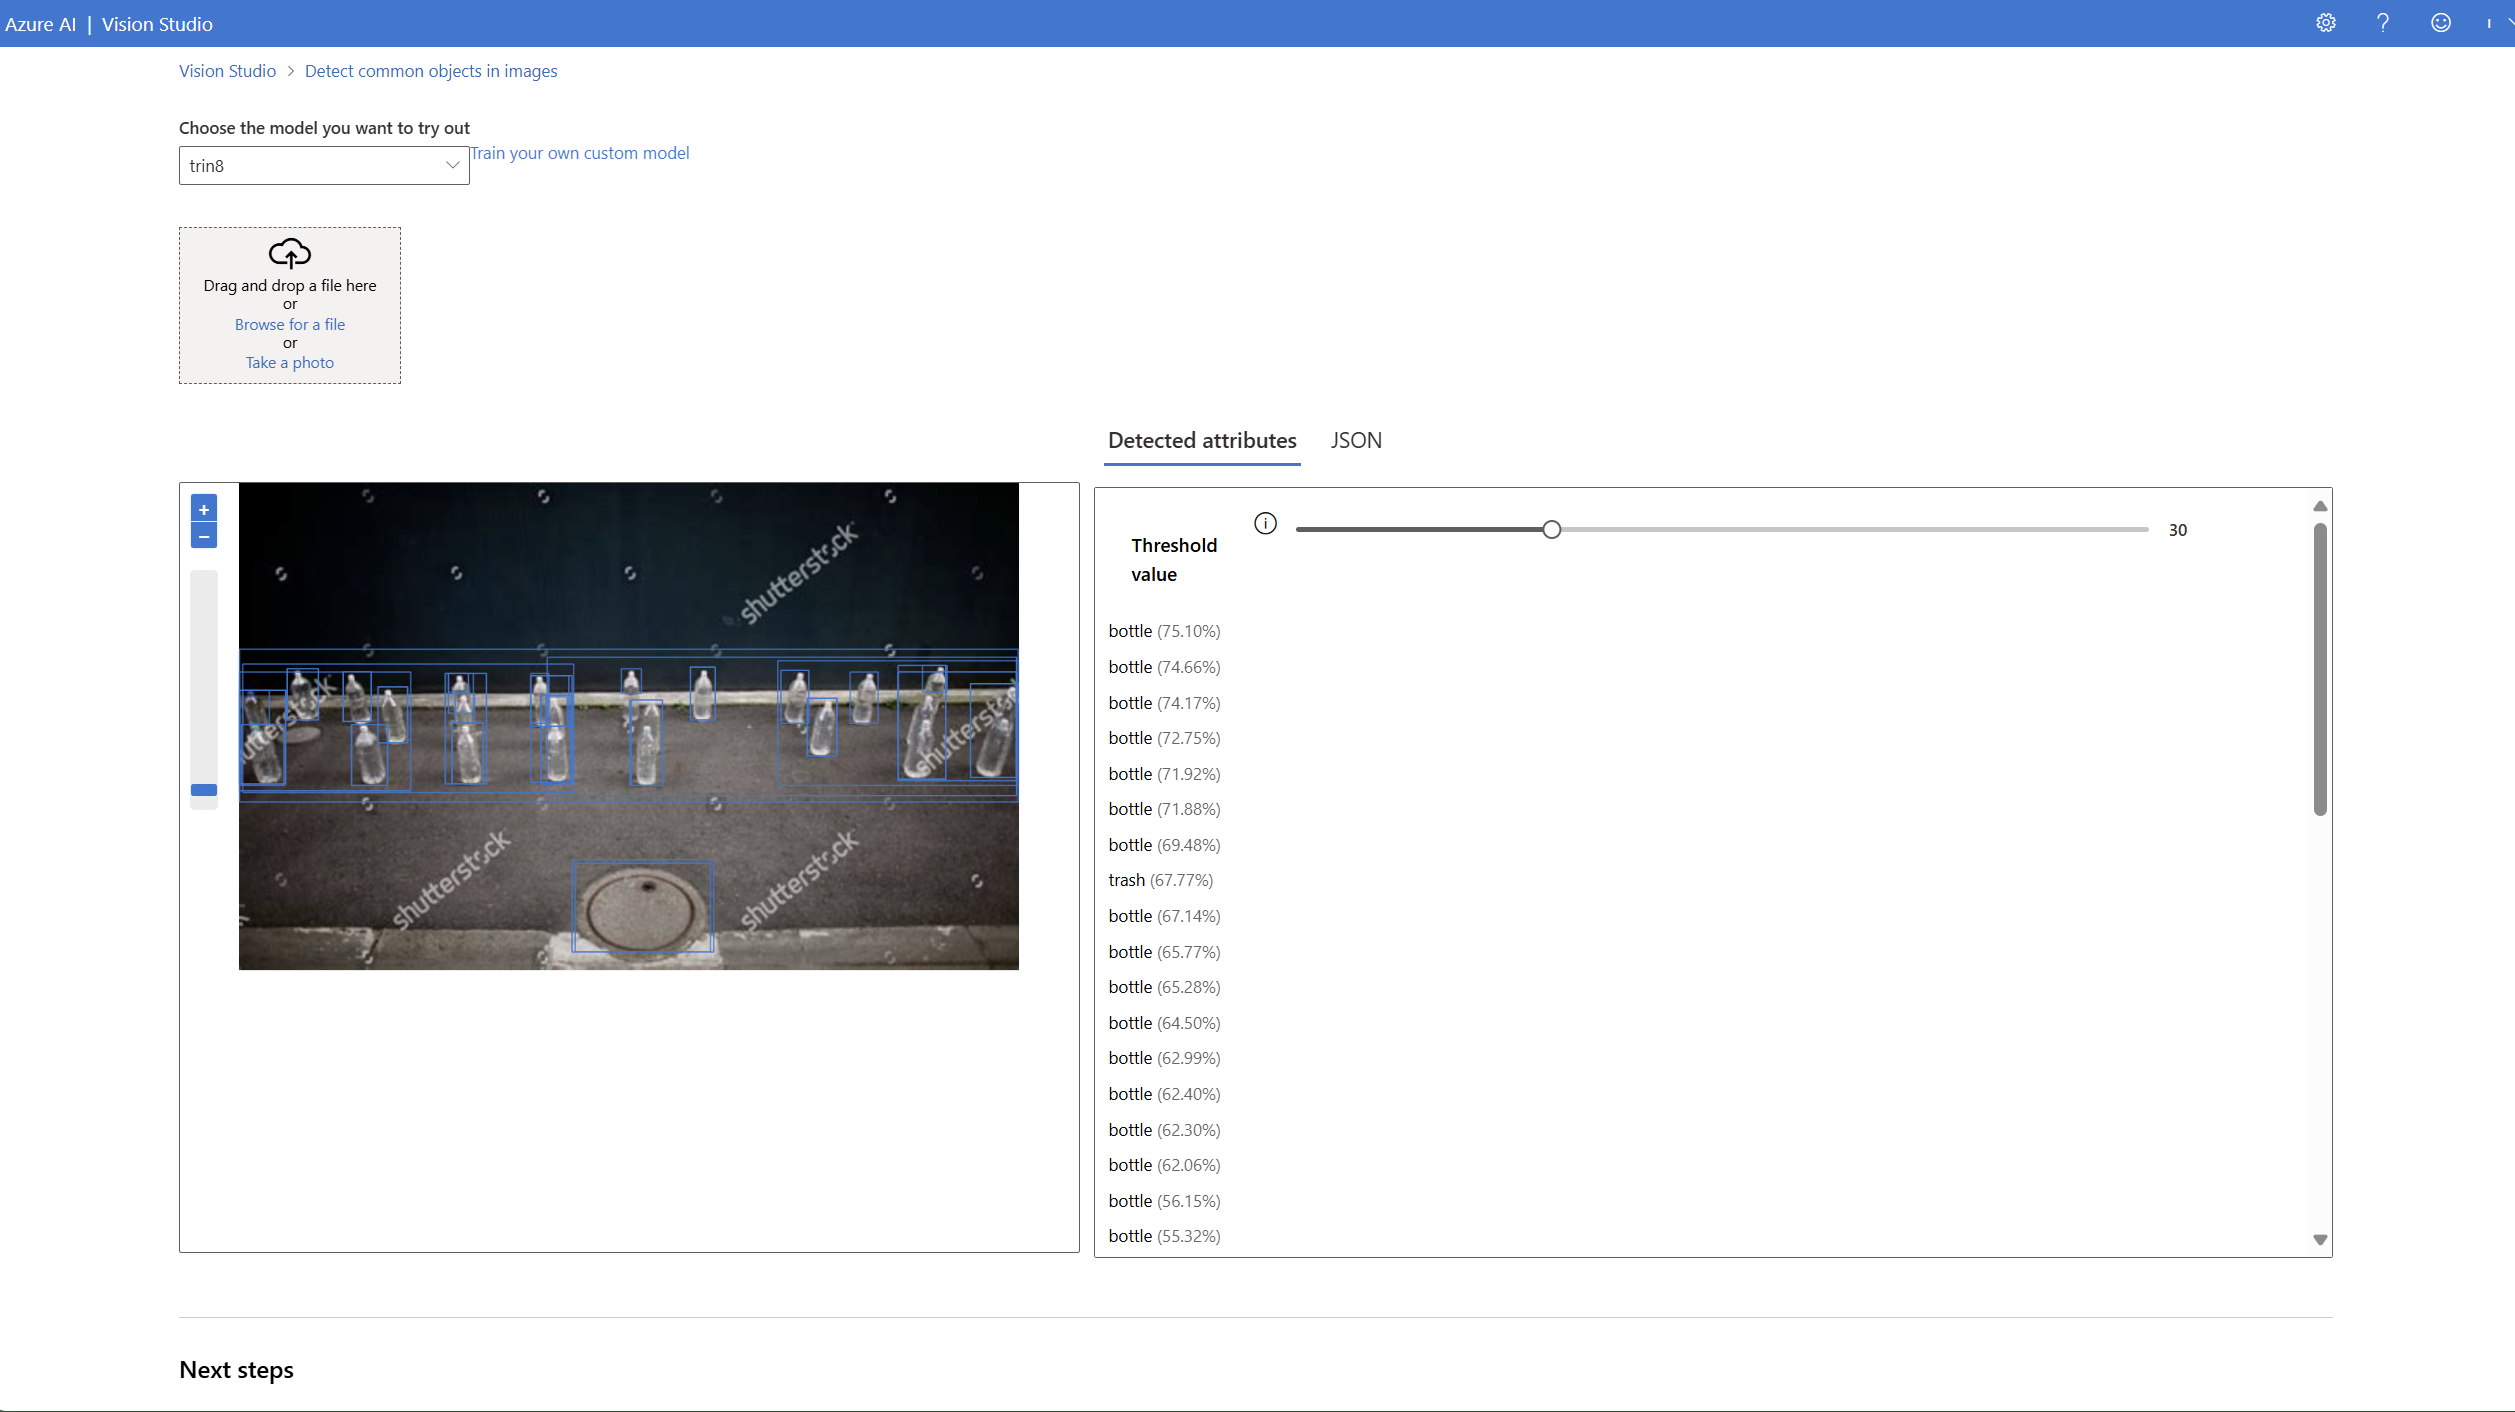2515x1412 pixels.
Task: Click the breadcrumb chevron separator
Action: (291, 71)
